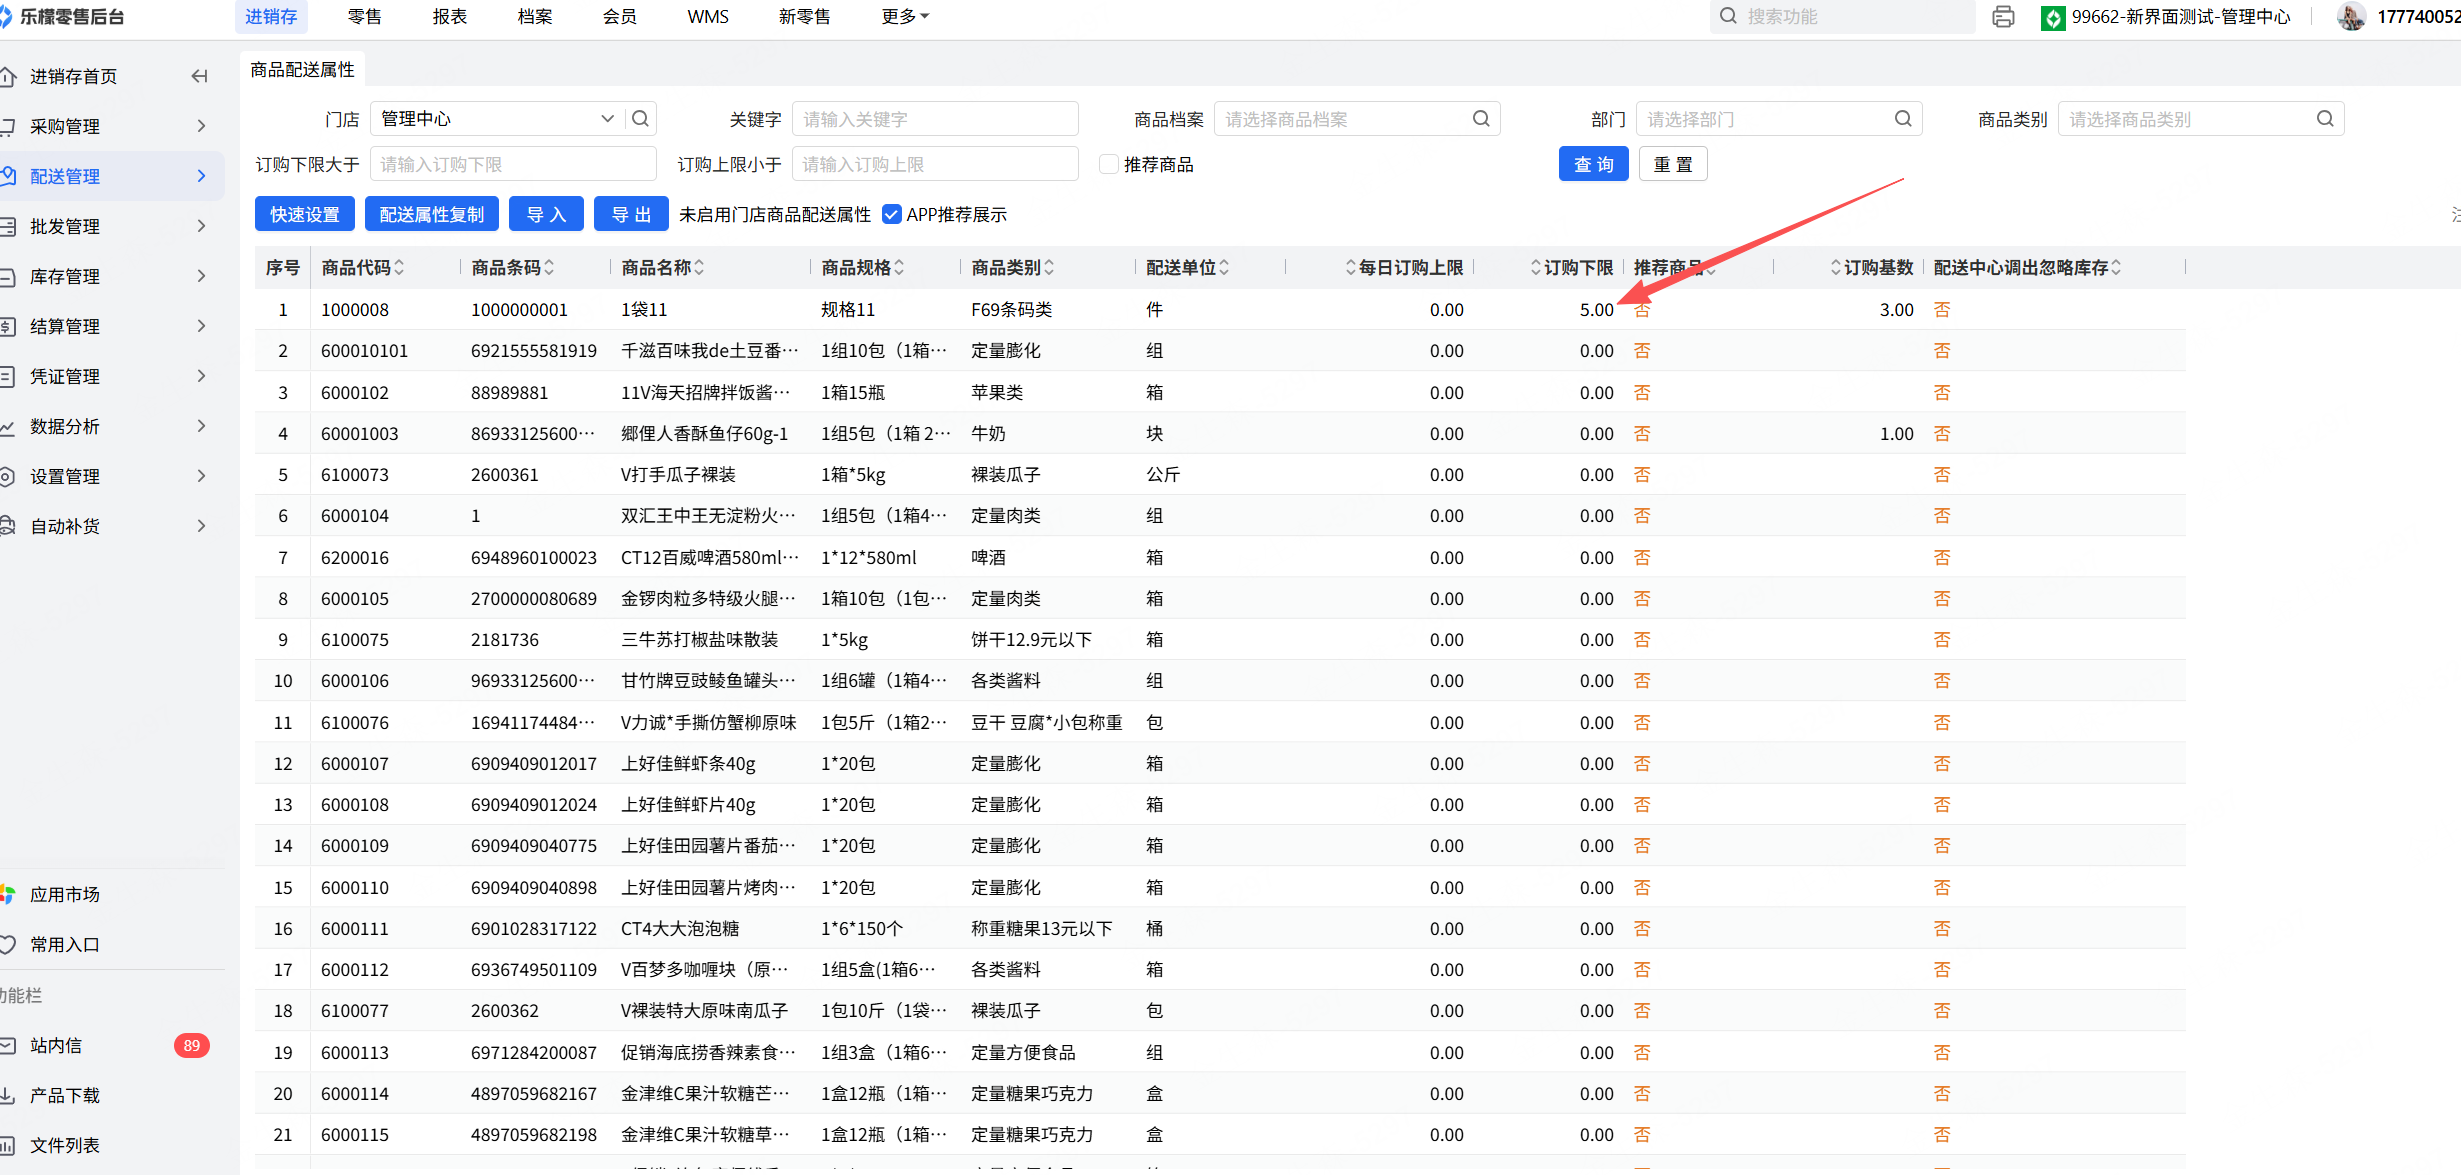
Task: Open the 更多 dropdown menu
Action: 905,17
